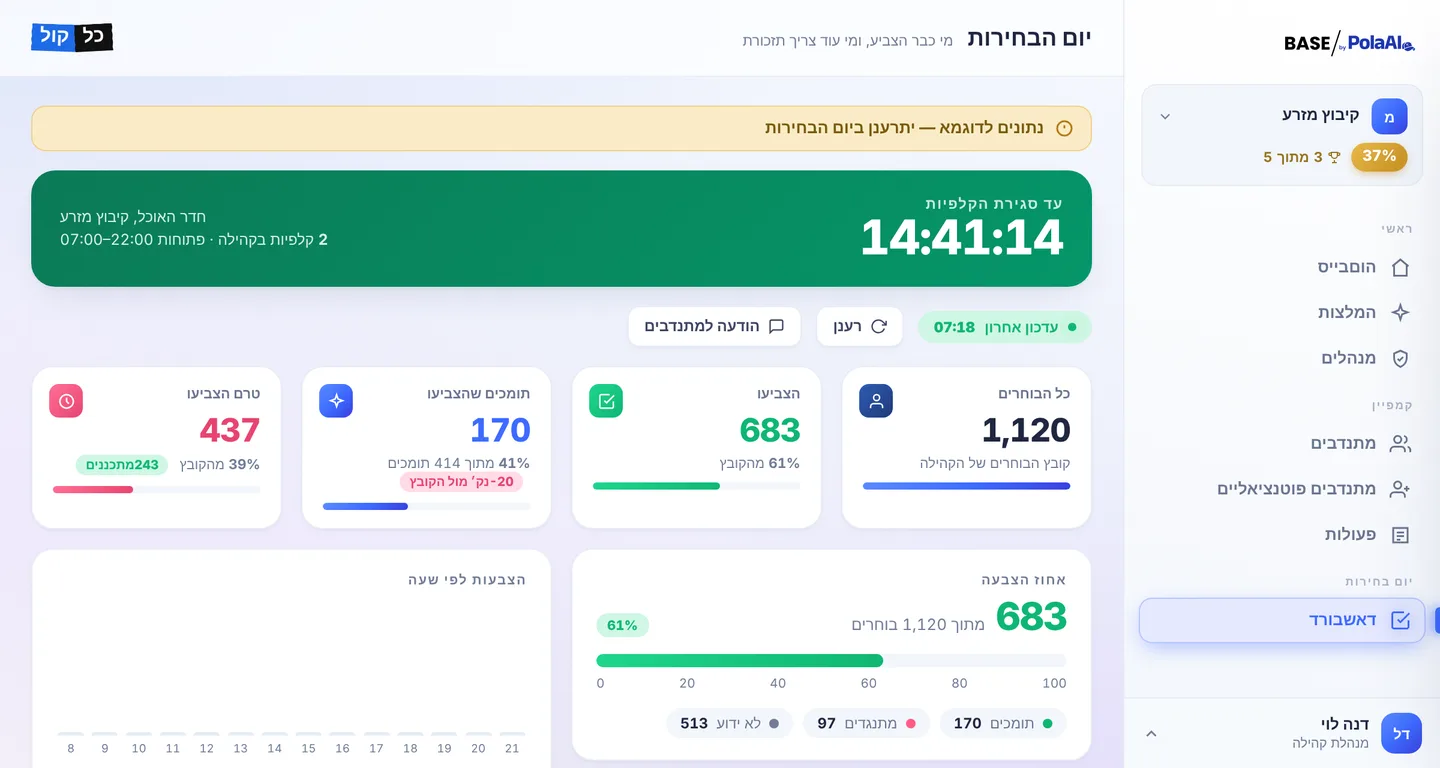
Task: Click the מתנגדים 97 chip
Action: click(x=866, y=723)
